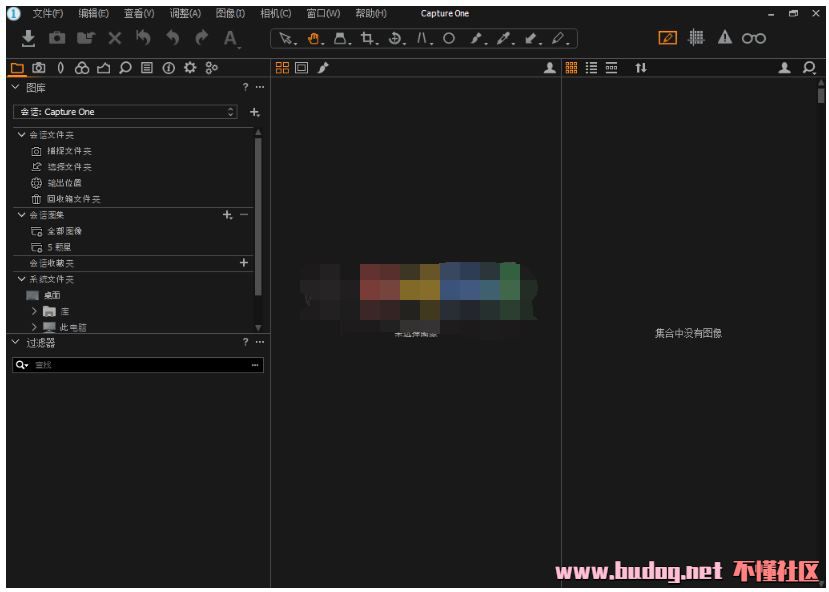Open the Capture tool tab camera icon
The image size is (829, 592).
38,68
